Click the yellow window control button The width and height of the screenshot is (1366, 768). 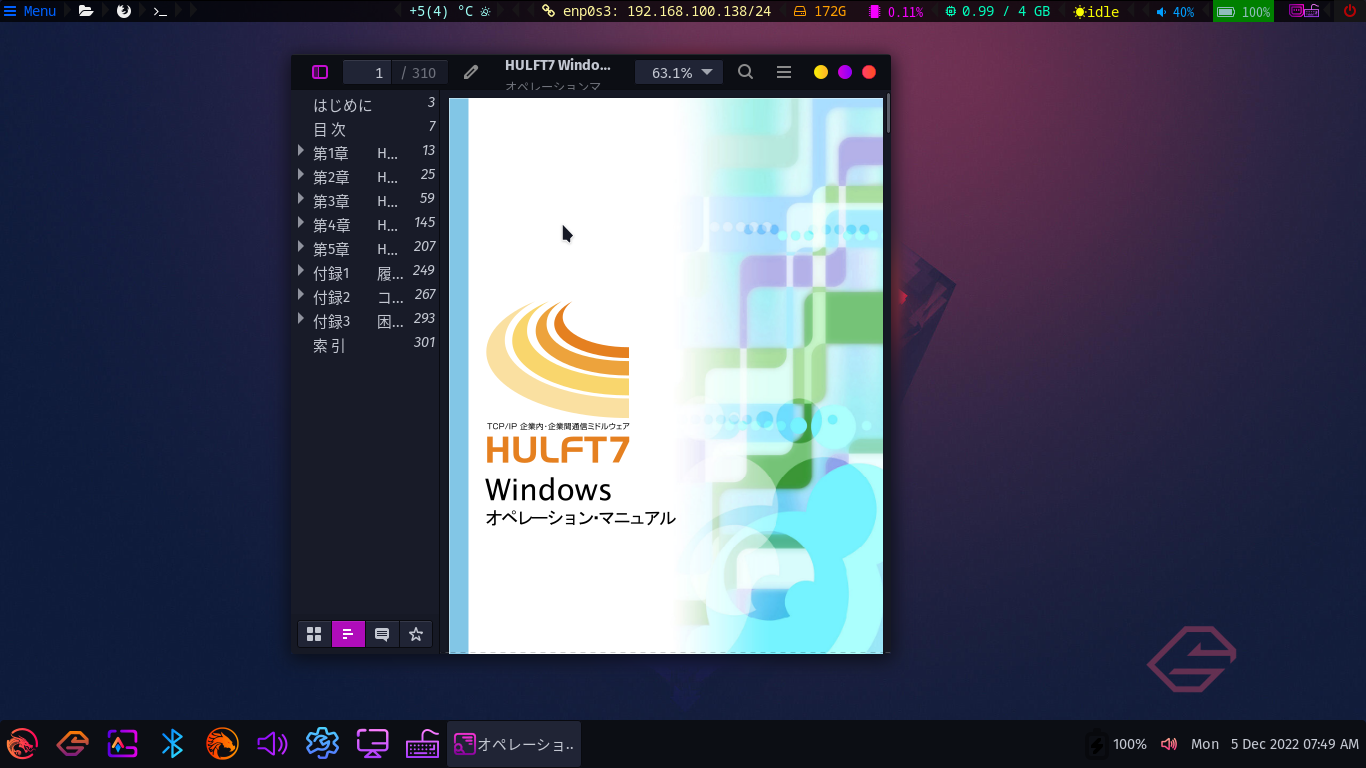click(x=821, y=72)
